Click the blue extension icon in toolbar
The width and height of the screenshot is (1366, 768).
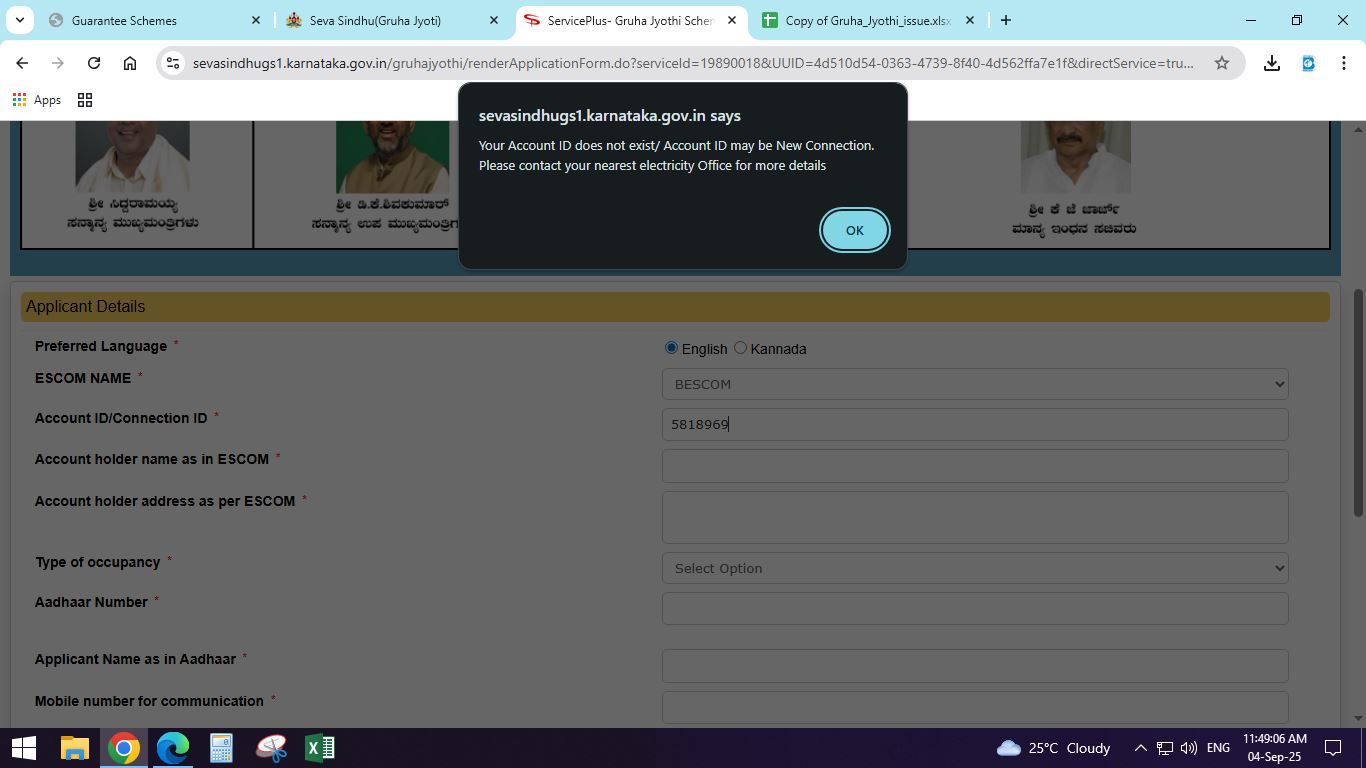coord(1308,63)
